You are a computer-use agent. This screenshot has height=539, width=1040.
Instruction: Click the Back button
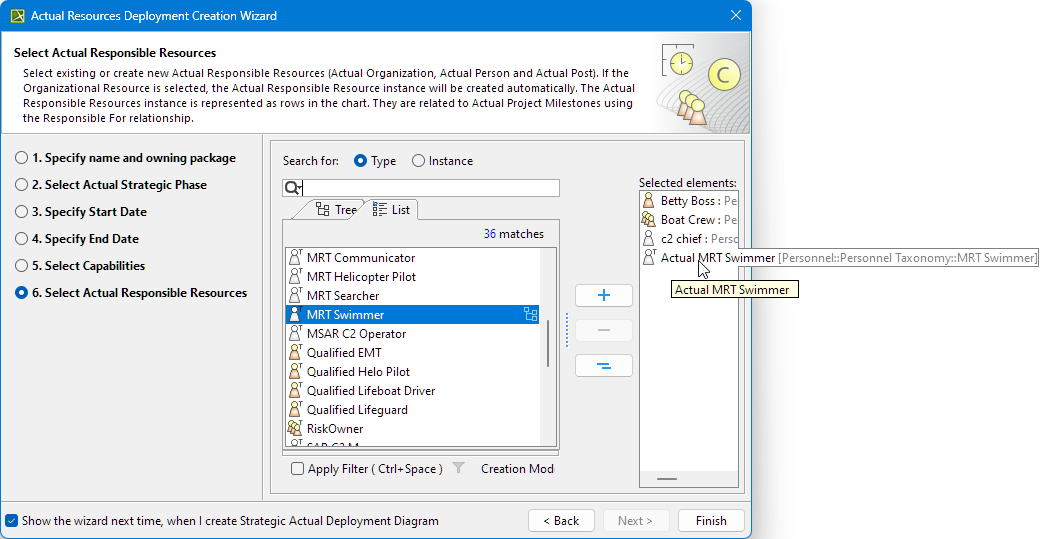pyautogui.click(x=560, y=521)
